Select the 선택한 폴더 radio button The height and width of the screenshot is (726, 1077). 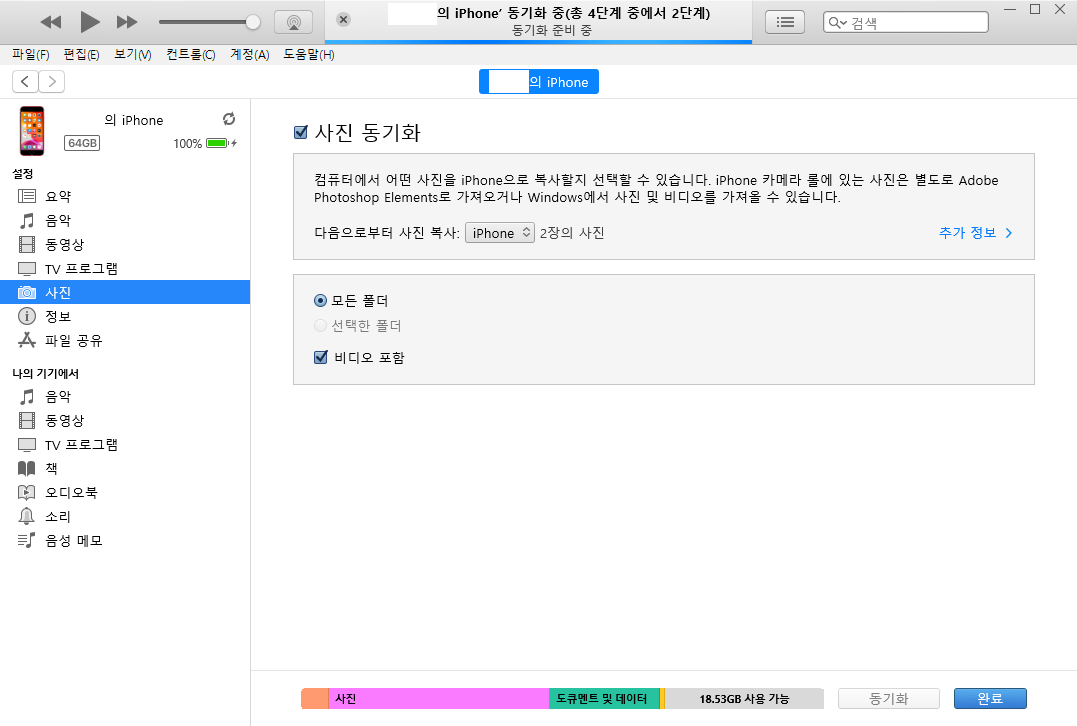320,326
